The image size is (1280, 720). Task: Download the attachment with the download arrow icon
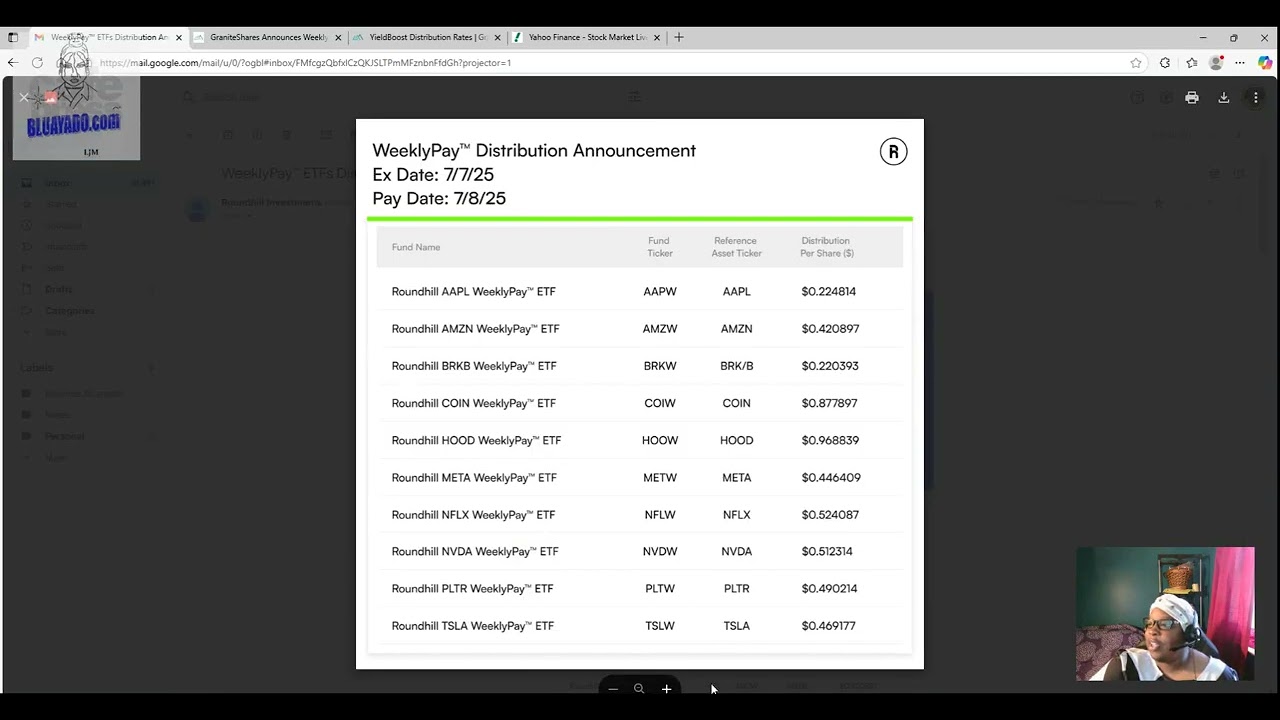(1224, 98)
